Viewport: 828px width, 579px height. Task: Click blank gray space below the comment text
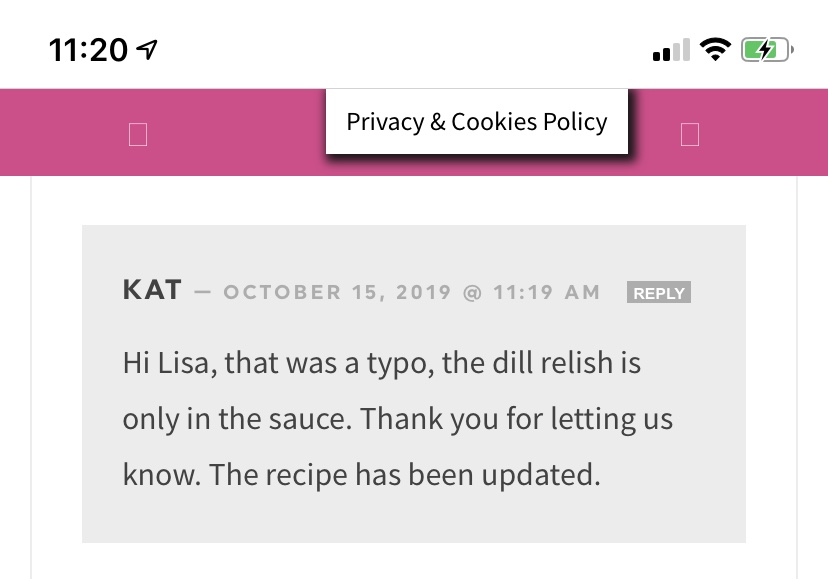point(413,520)
